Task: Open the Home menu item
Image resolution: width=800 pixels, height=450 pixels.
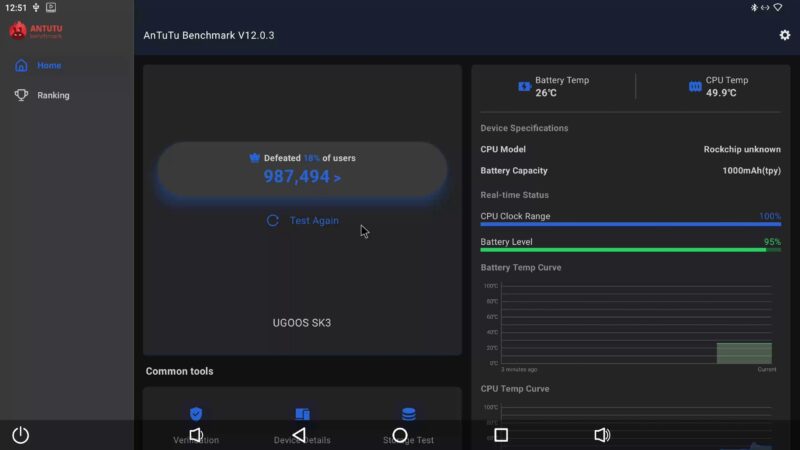Action: [49, 65]
